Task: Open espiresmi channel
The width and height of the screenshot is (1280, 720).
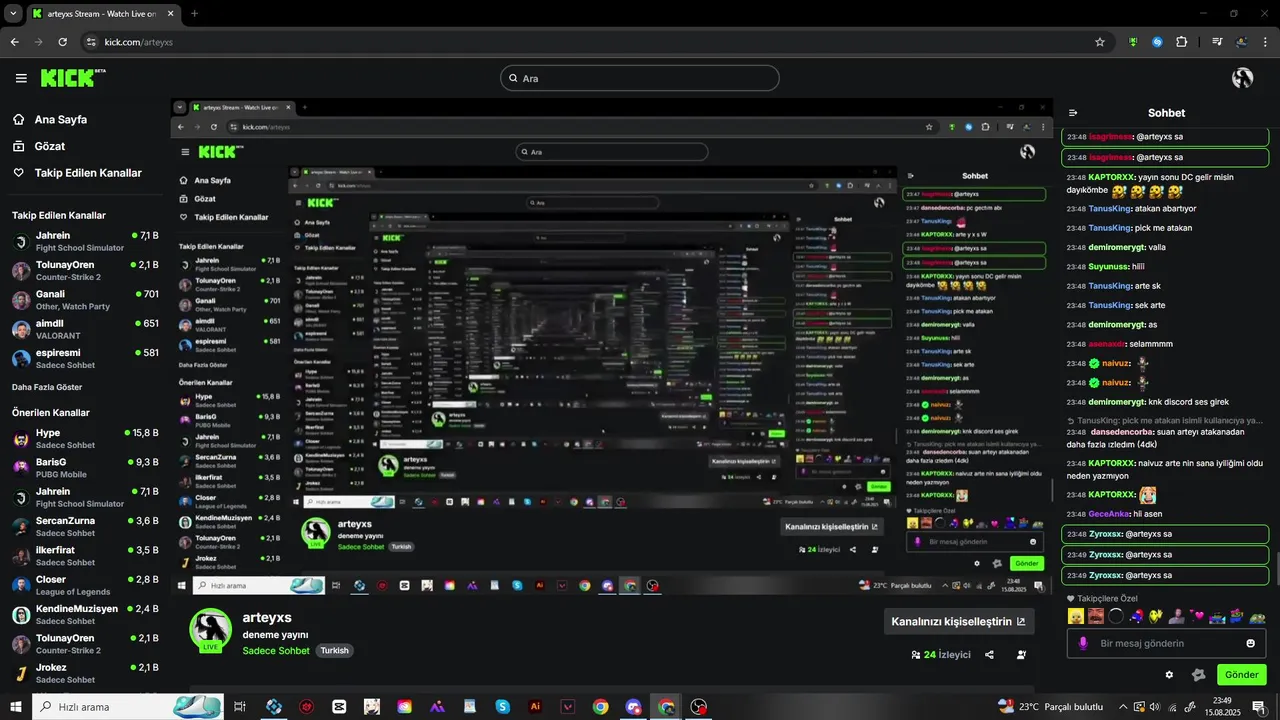Action: point(85,358)
